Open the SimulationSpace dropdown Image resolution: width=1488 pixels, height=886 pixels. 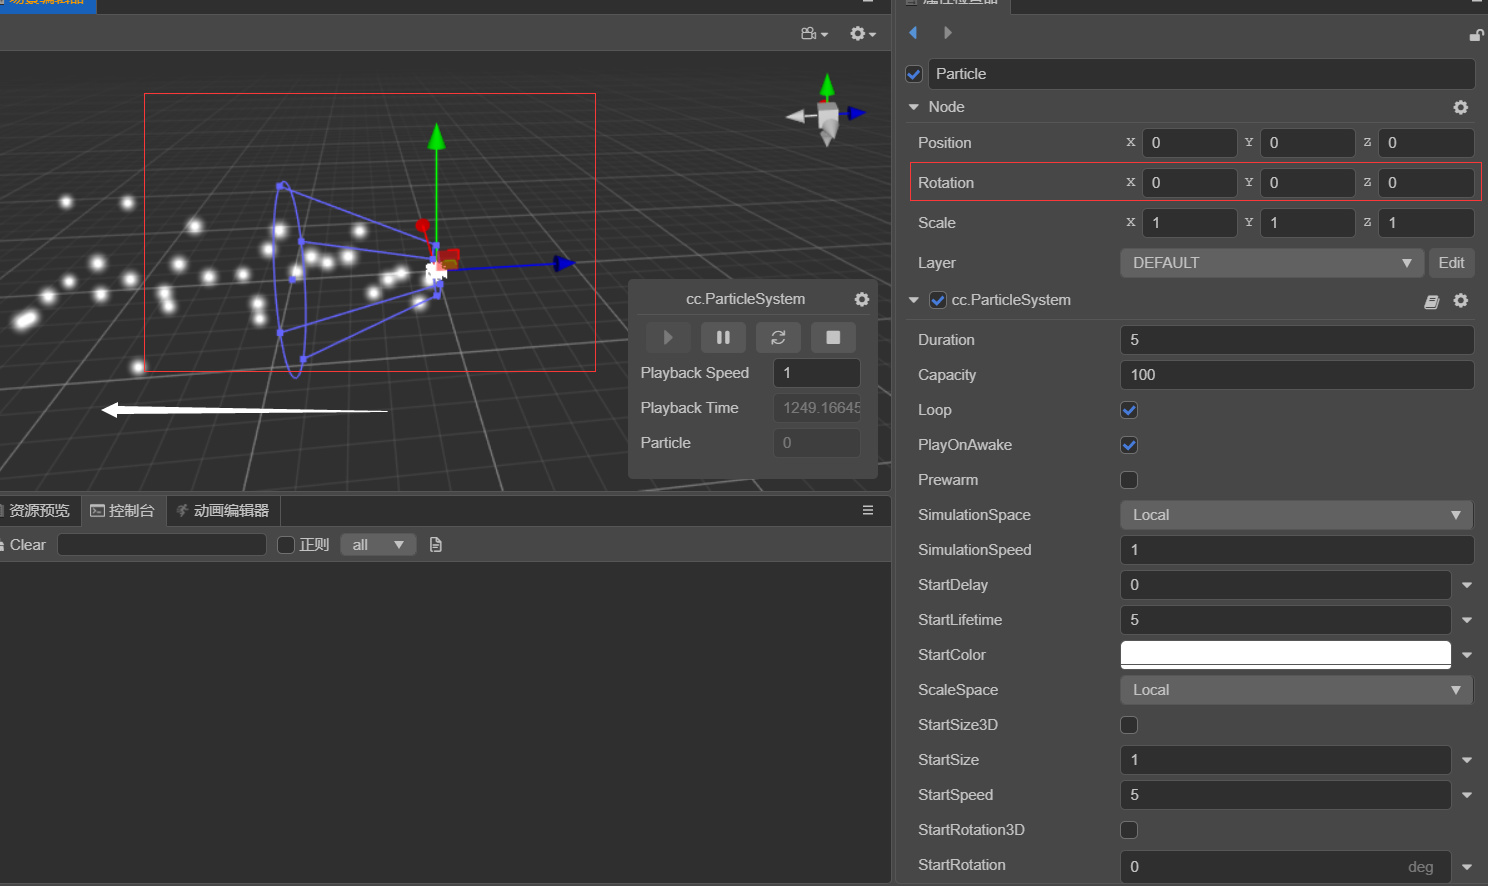(x=1296, y=515)
